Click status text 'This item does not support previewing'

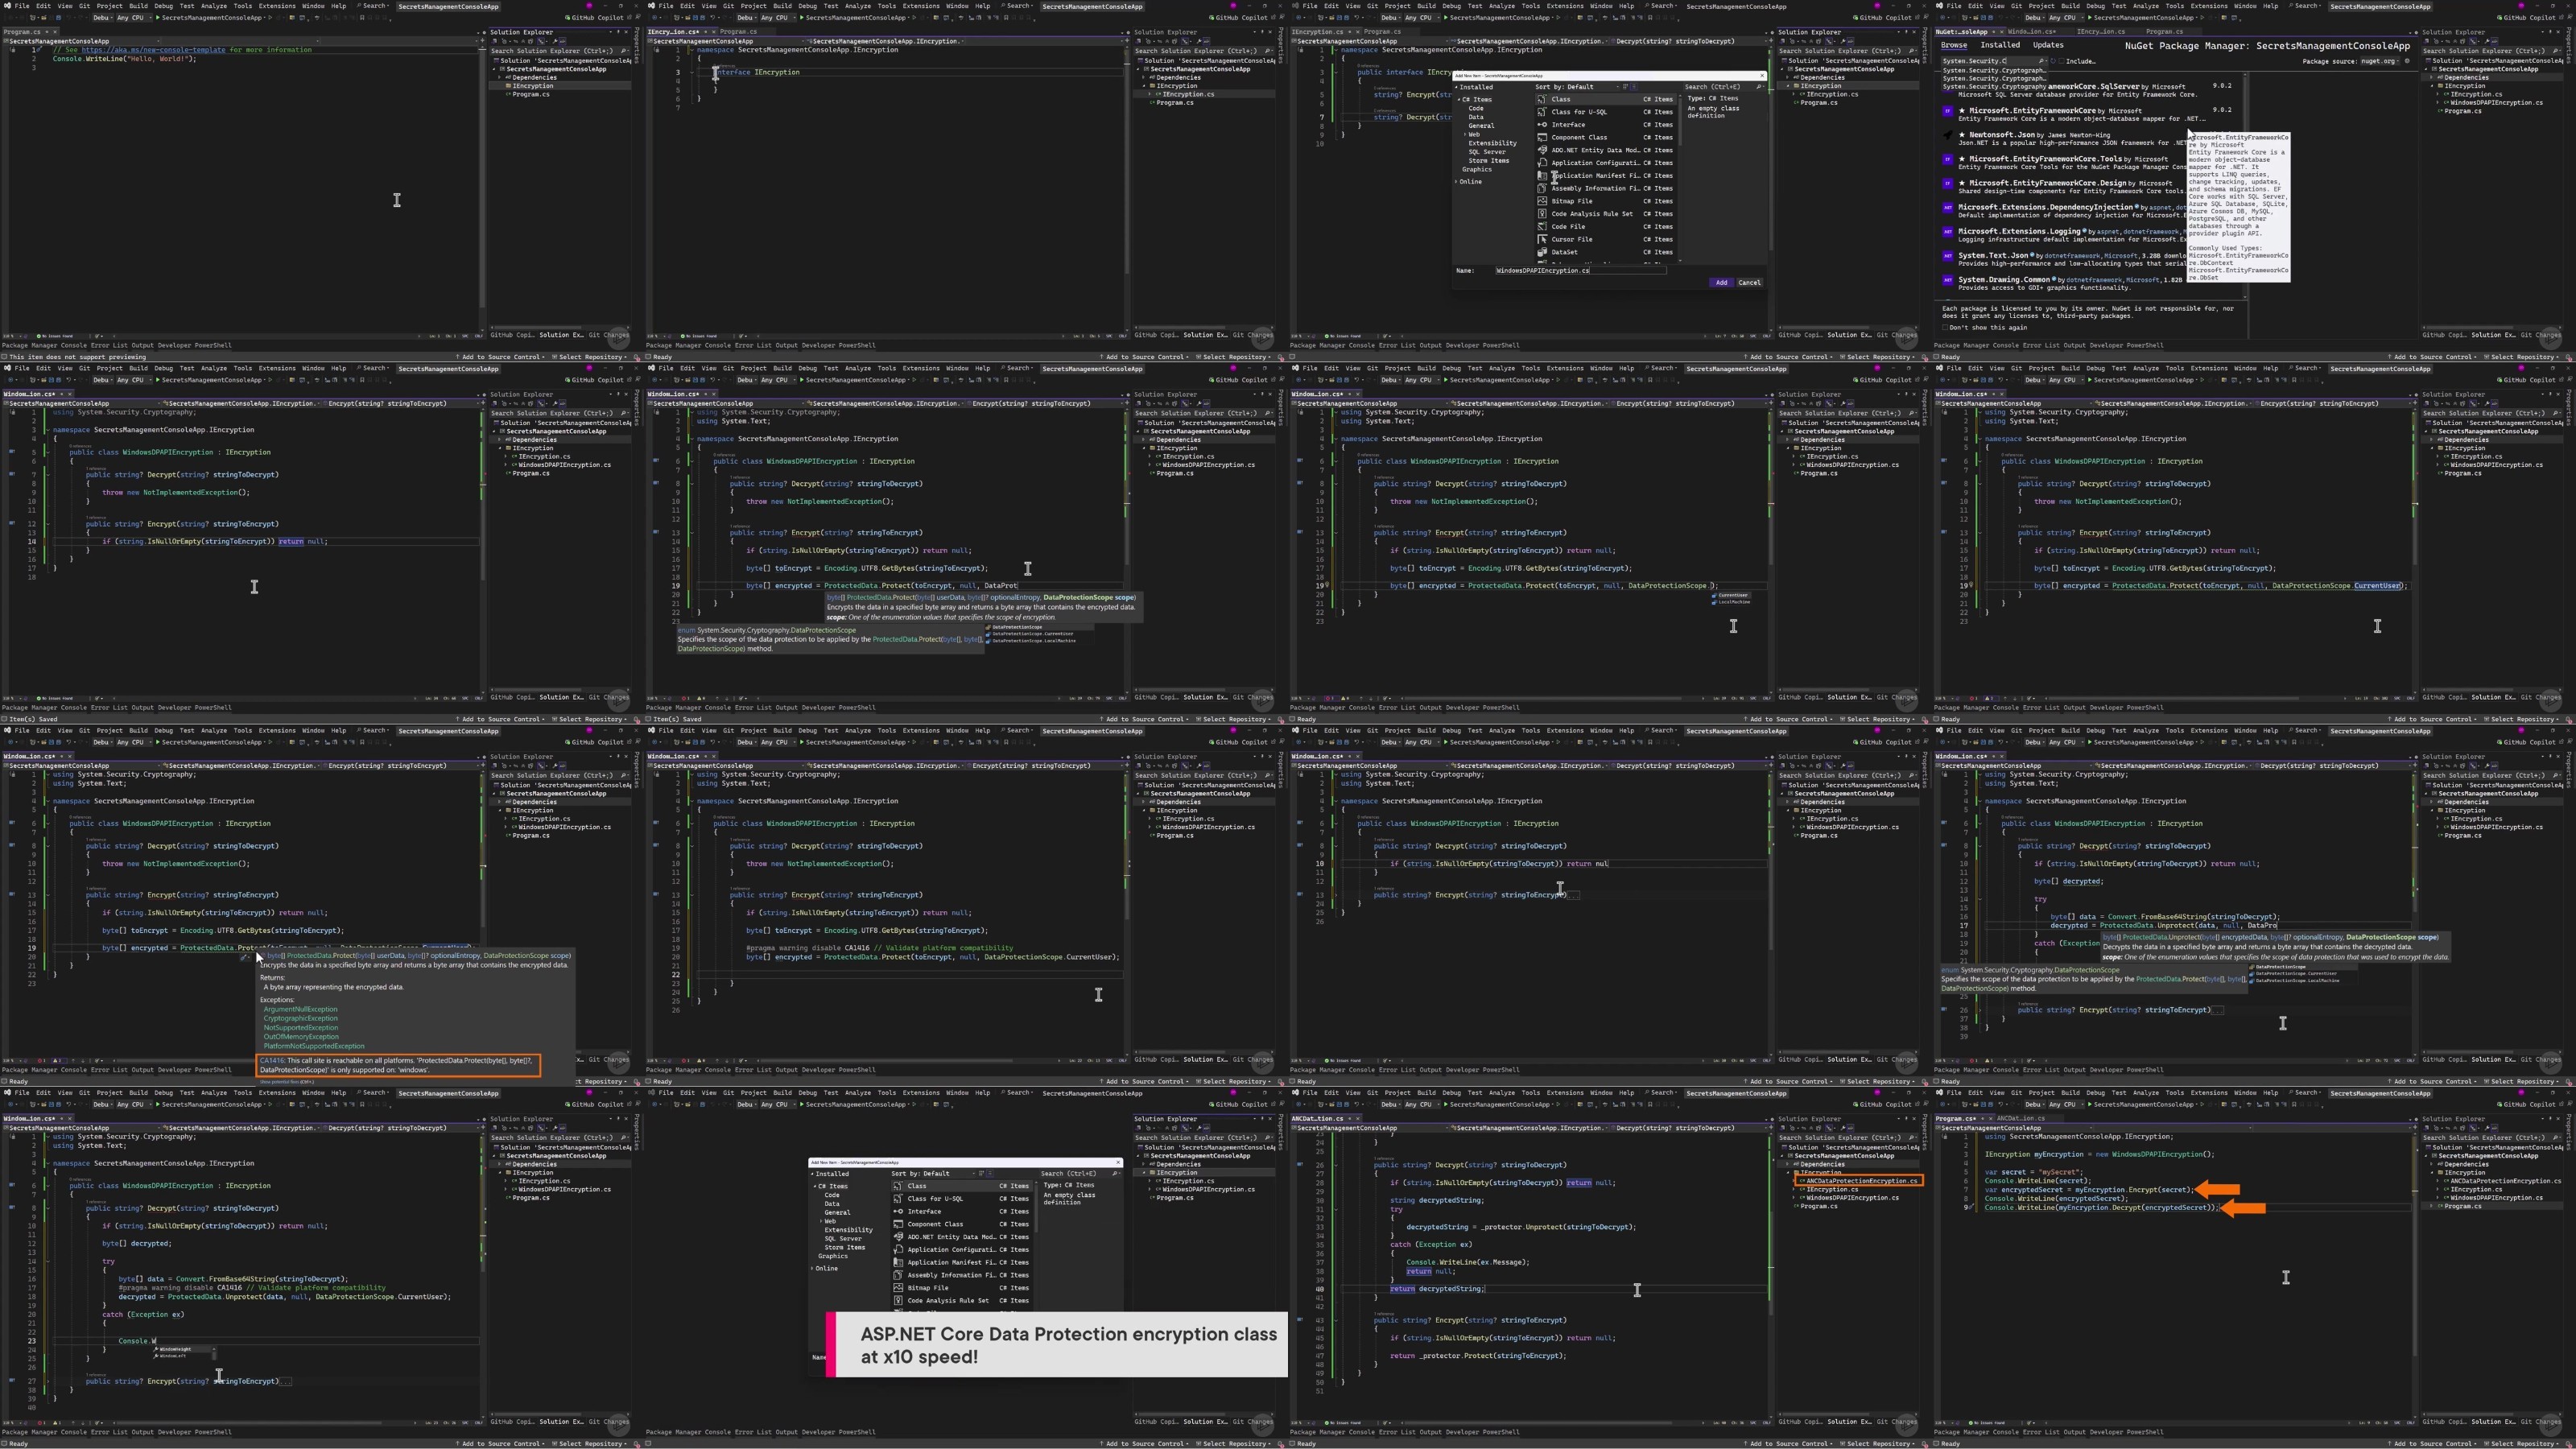[76, 357]
